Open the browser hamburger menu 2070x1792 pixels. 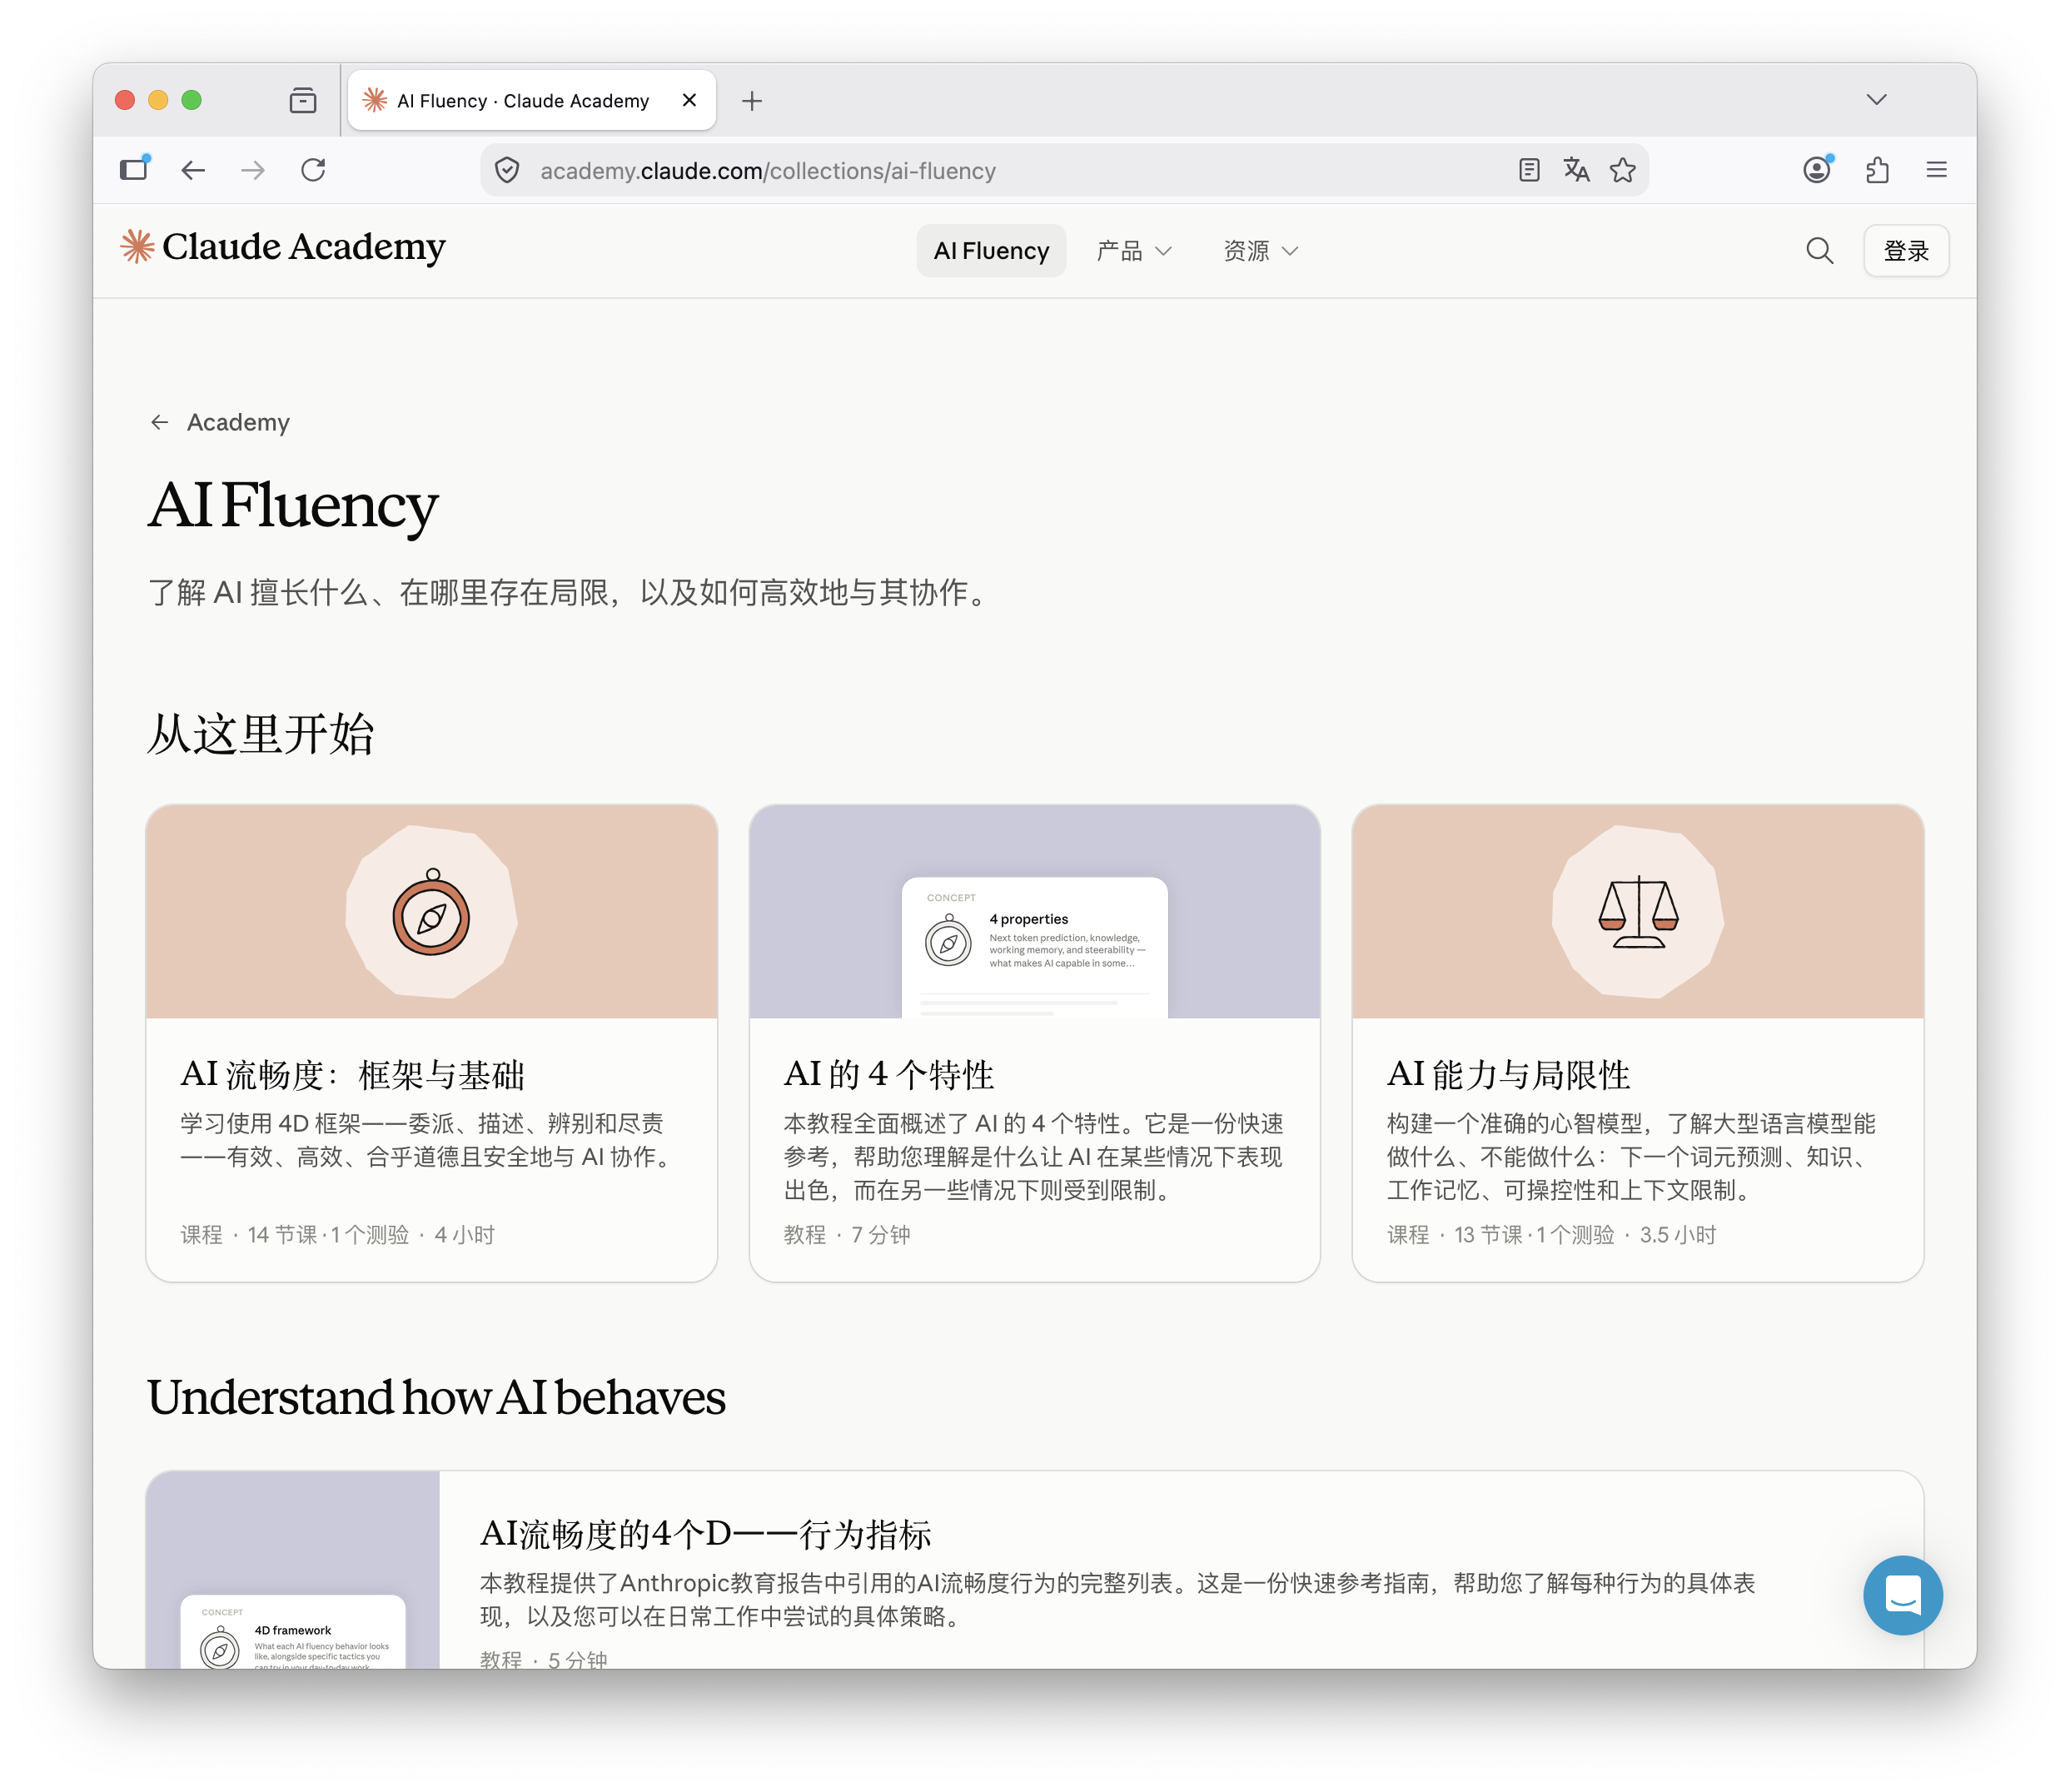pos(1936,170)
